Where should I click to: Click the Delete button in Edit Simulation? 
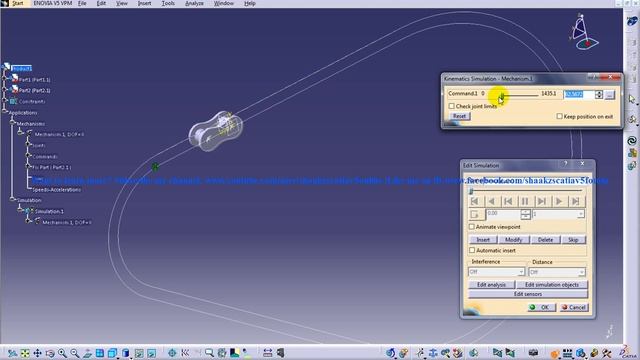coord(545,240)
